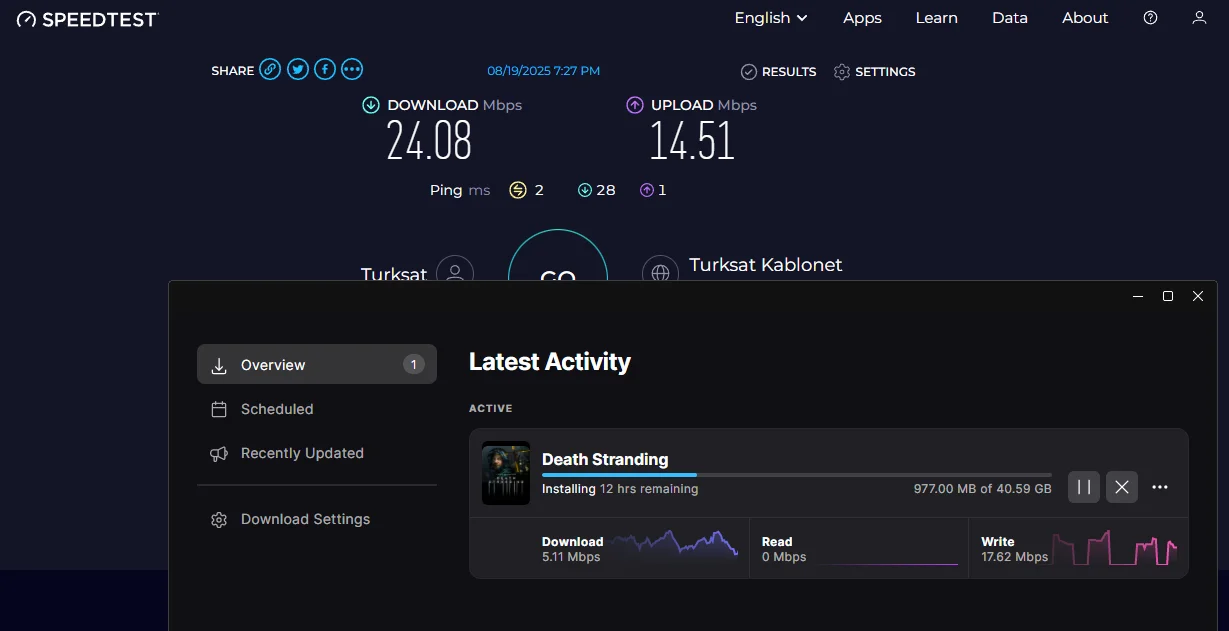Click the Death Stranding install progress bar
Viewport: 1229px width, 631px height.
797,475
